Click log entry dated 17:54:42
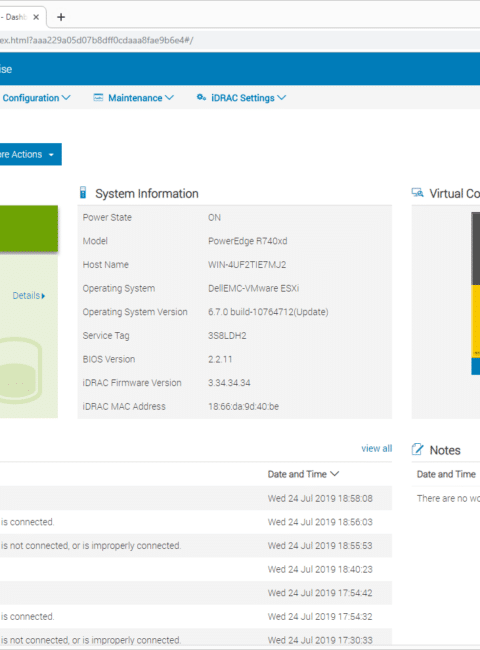The width and height of the screenshot is (480, 650). (x=196, y=593)
